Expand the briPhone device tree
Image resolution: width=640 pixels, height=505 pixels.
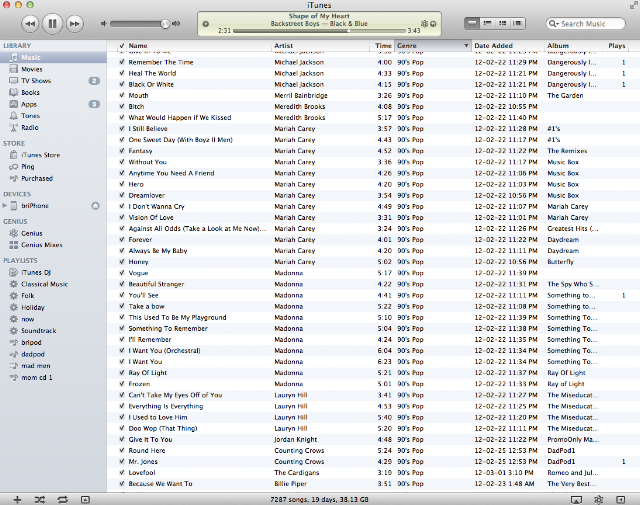(x=4, y=205)
